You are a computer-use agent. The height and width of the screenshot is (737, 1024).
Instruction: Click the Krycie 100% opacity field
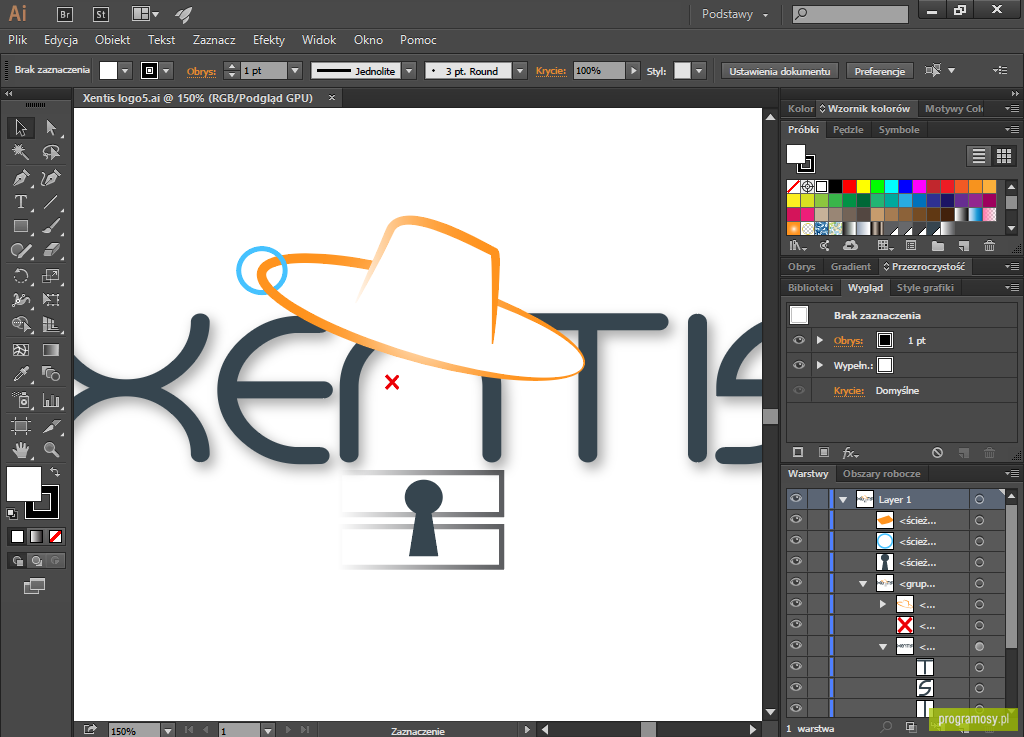pos(599,71)
